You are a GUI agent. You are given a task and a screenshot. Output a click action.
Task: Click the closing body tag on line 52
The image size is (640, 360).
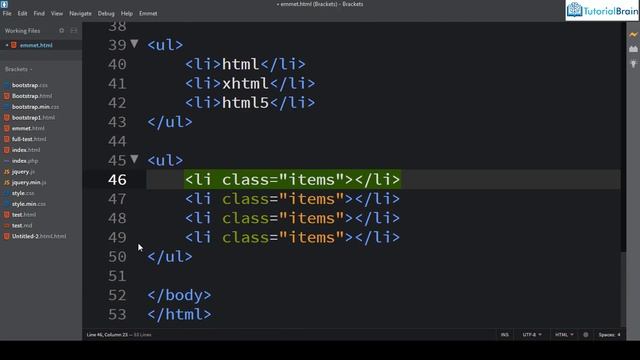(x=179, y=295)
